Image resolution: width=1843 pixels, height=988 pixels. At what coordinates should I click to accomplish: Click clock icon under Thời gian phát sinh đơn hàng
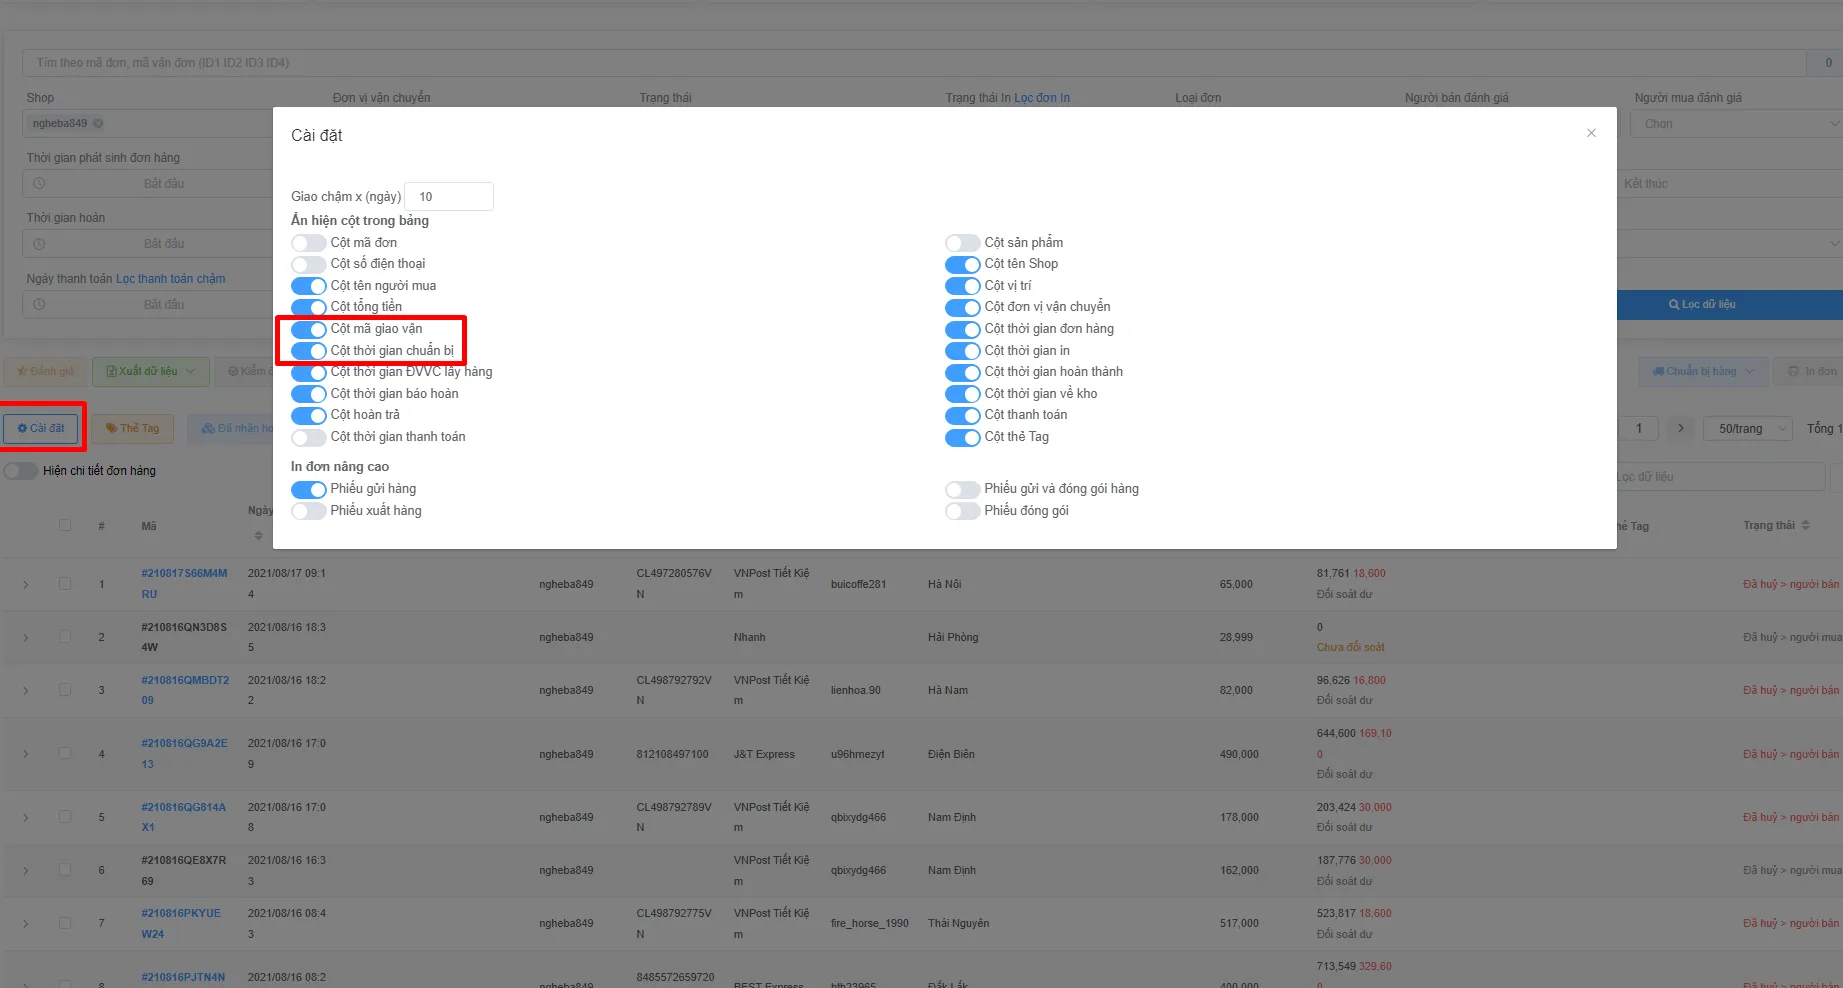[x=39, y=184]
